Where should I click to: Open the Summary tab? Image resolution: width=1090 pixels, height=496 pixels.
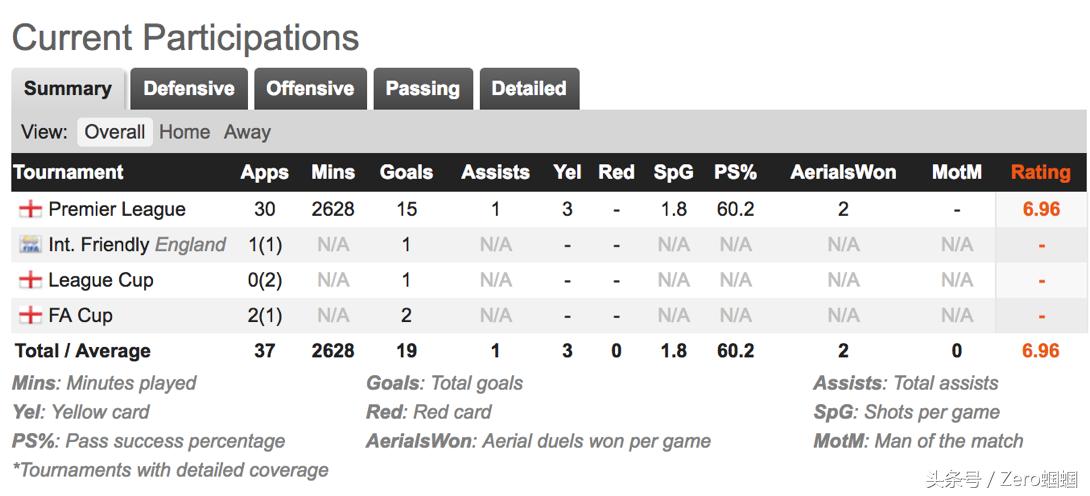tap(67, 88)
